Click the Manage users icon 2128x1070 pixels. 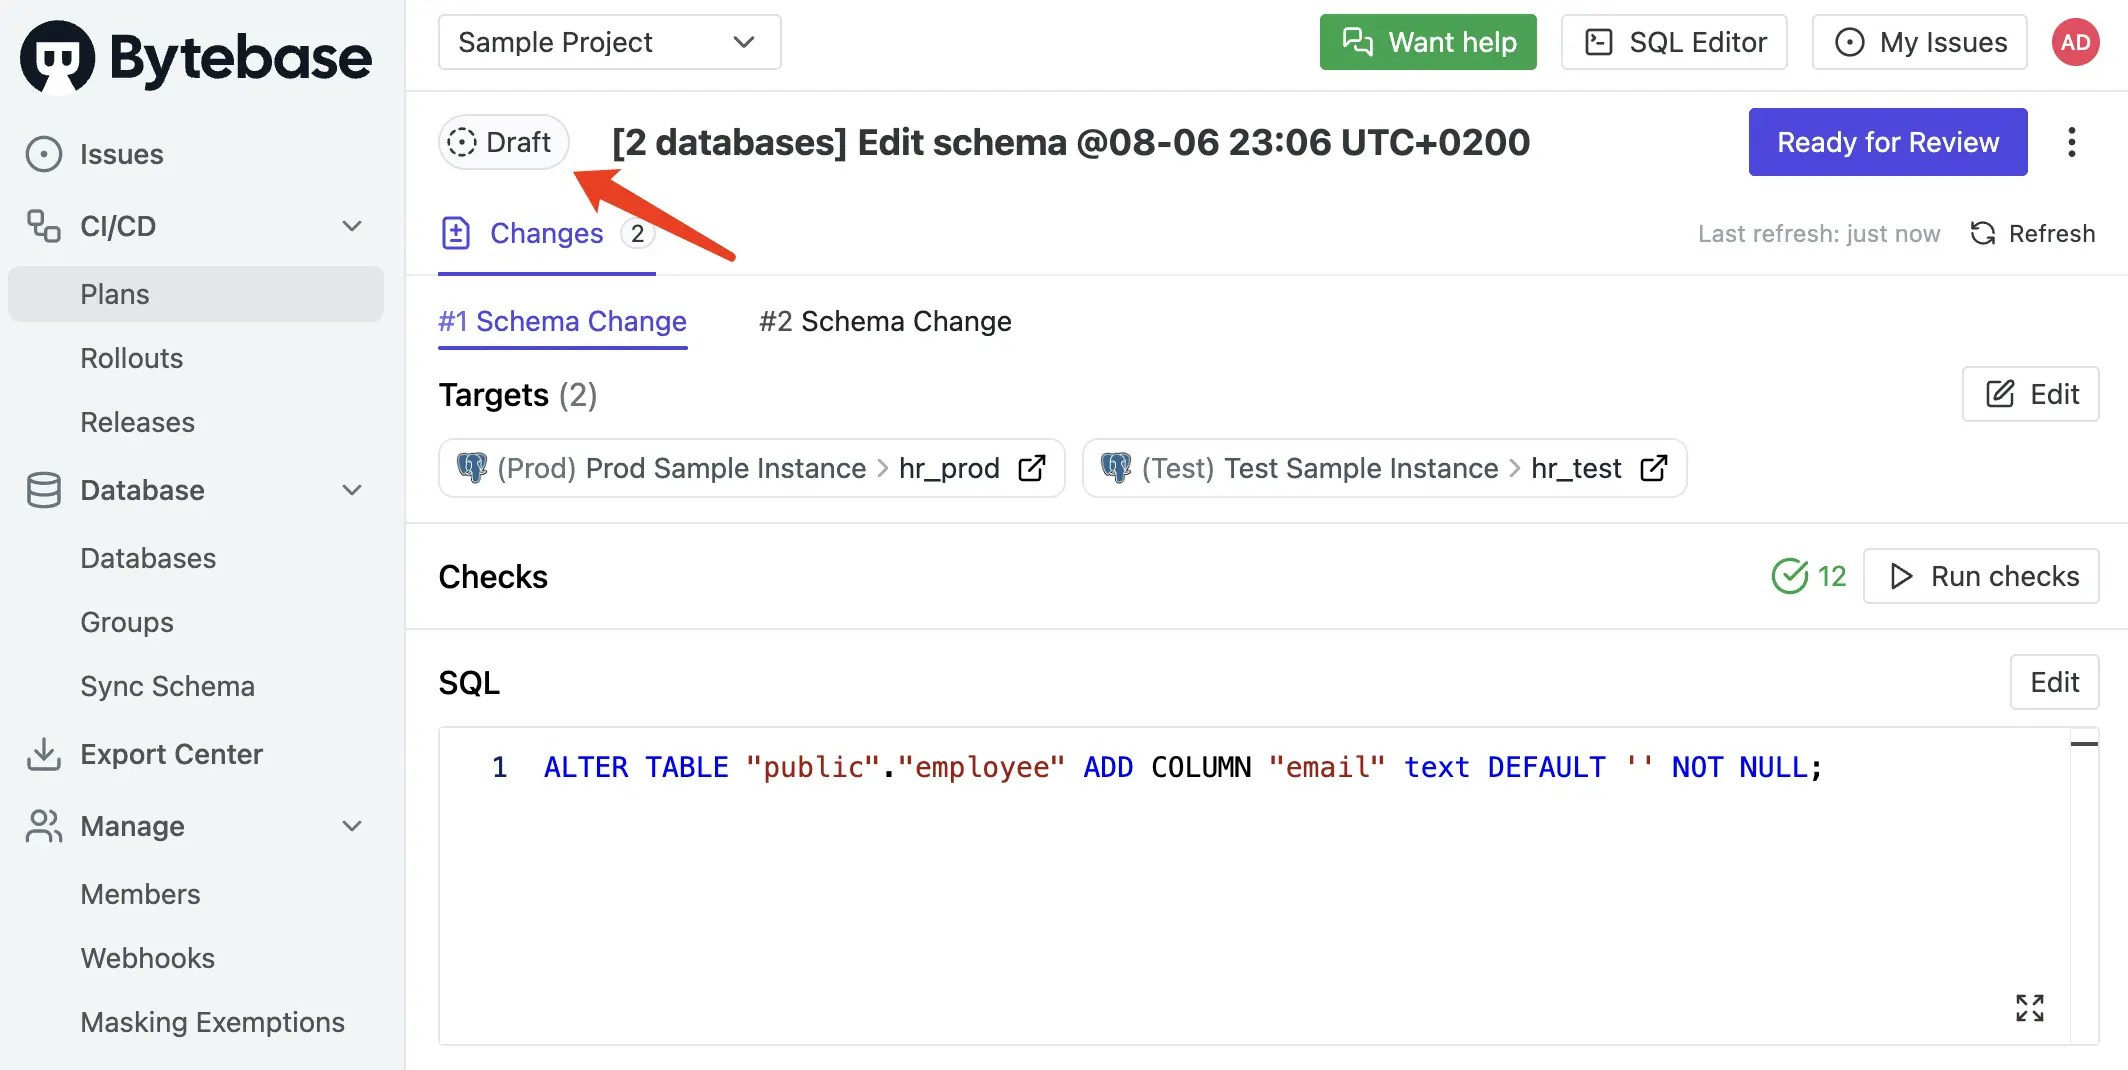pyautogui.click(x=44, y=826)
